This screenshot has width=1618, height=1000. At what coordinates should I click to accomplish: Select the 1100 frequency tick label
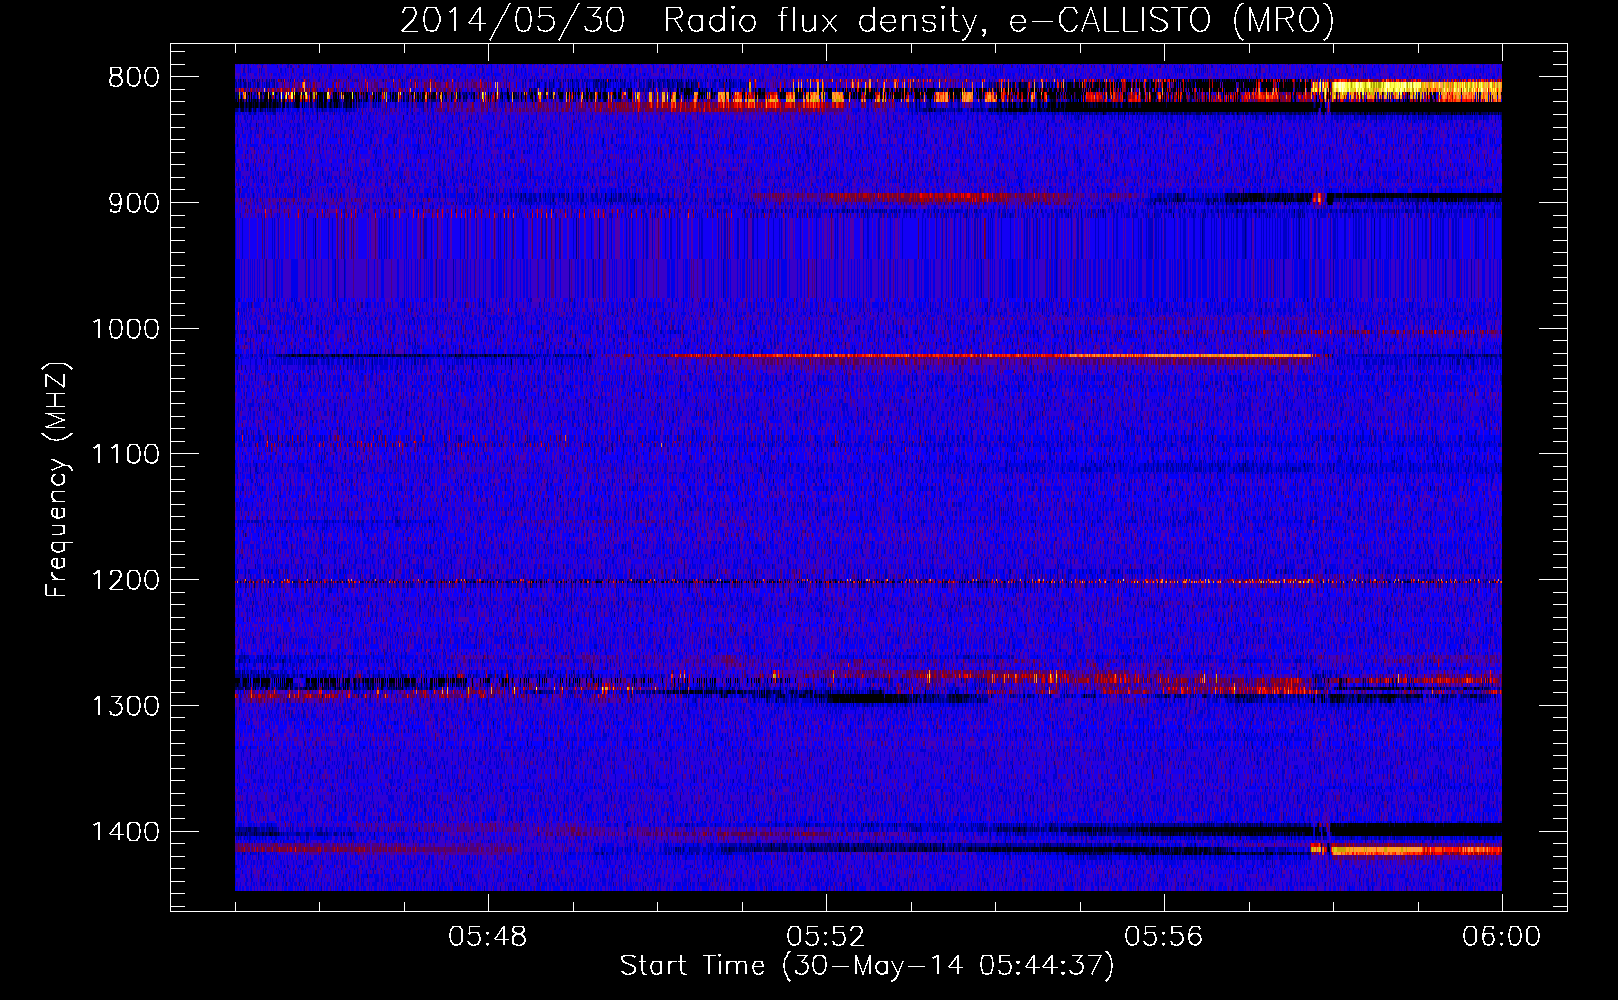pyautogui.click(x=126, y=455)
